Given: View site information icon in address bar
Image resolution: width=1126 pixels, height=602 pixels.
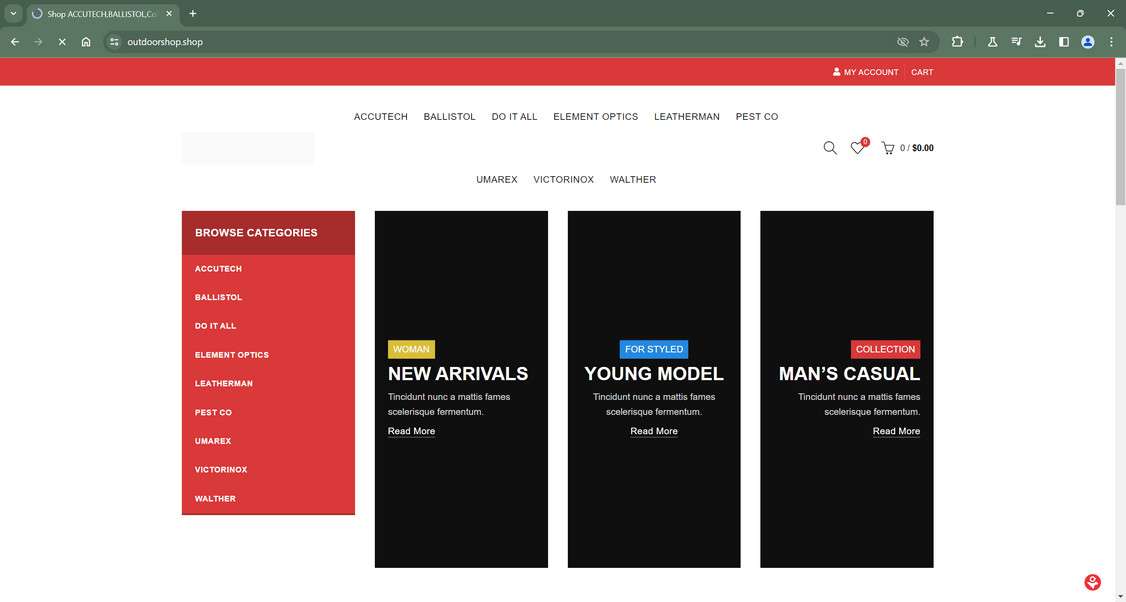Looking at the screenshot, I should click(x=114, y=42).
